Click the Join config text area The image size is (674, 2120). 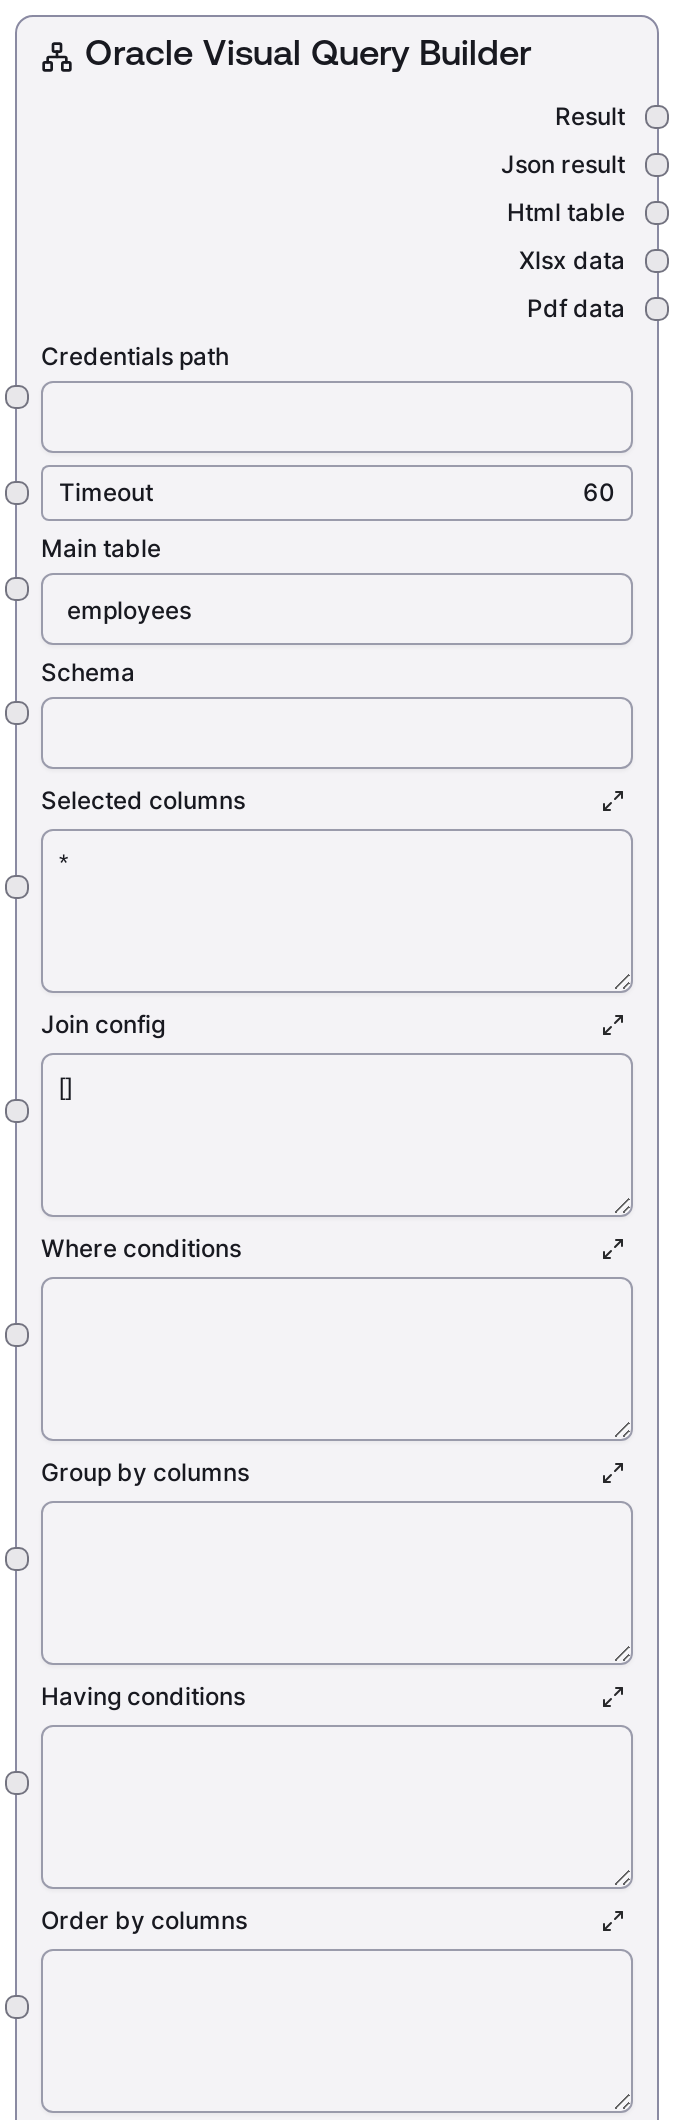[x=337, y=1135]
